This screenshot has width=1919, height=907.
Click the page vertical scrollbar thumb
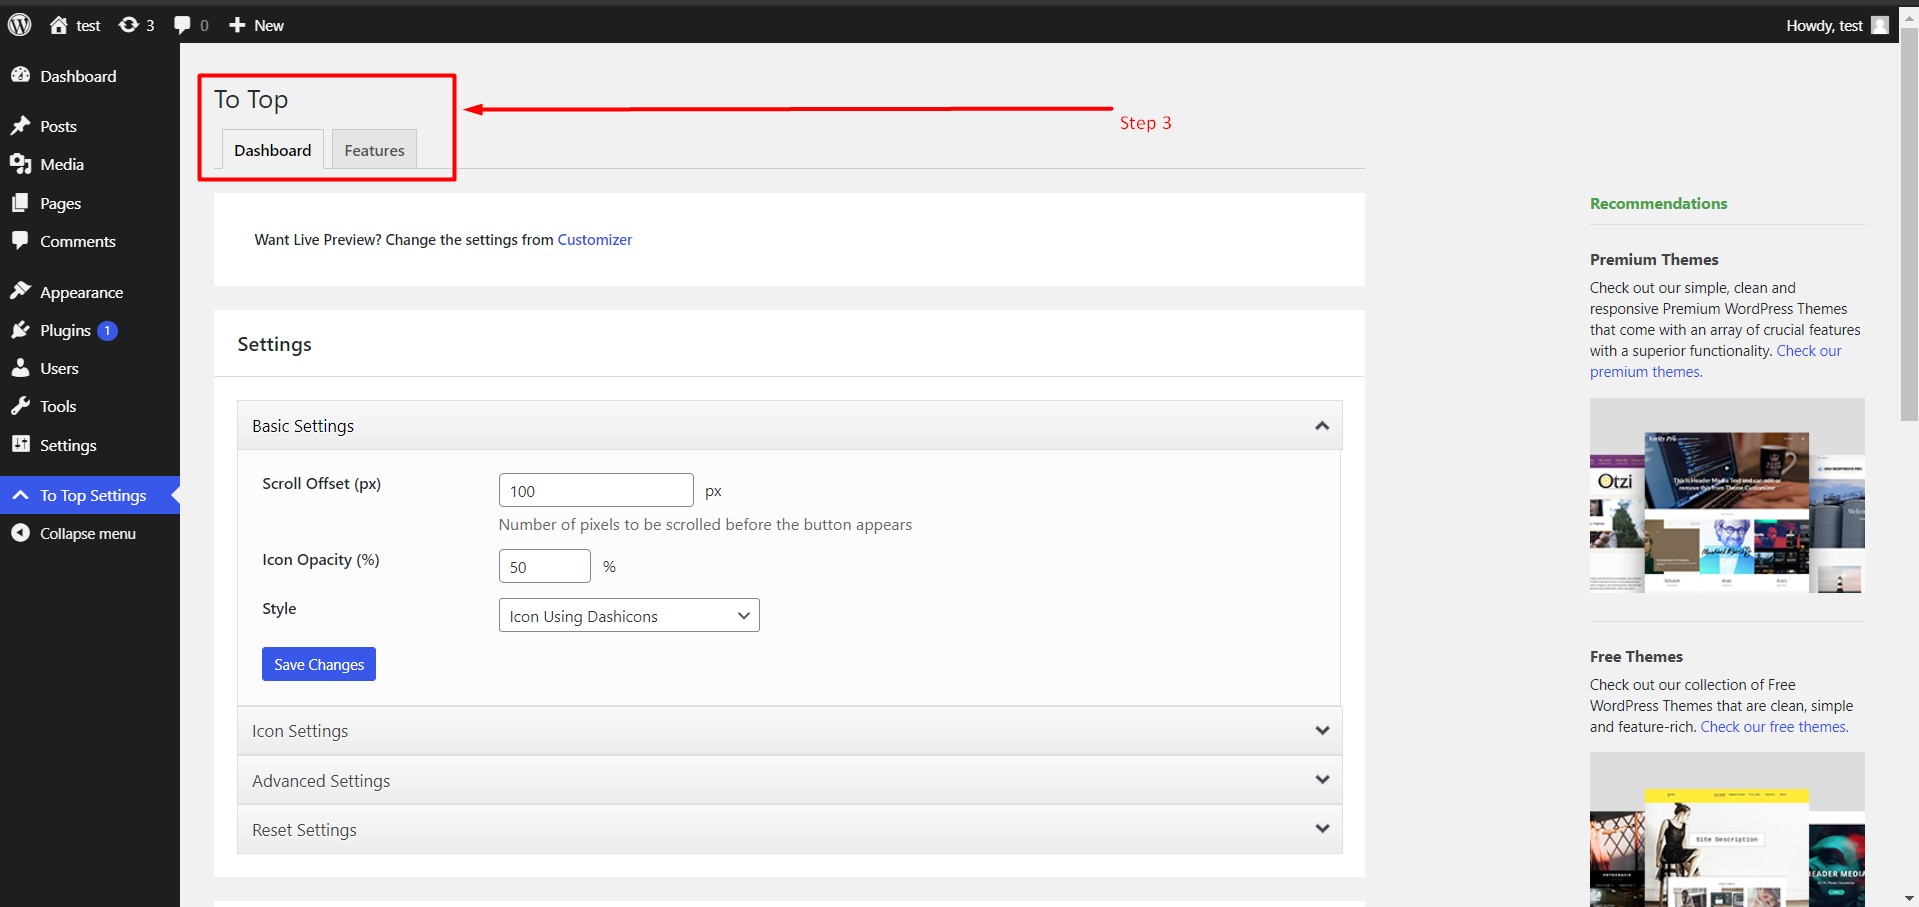1909,225
